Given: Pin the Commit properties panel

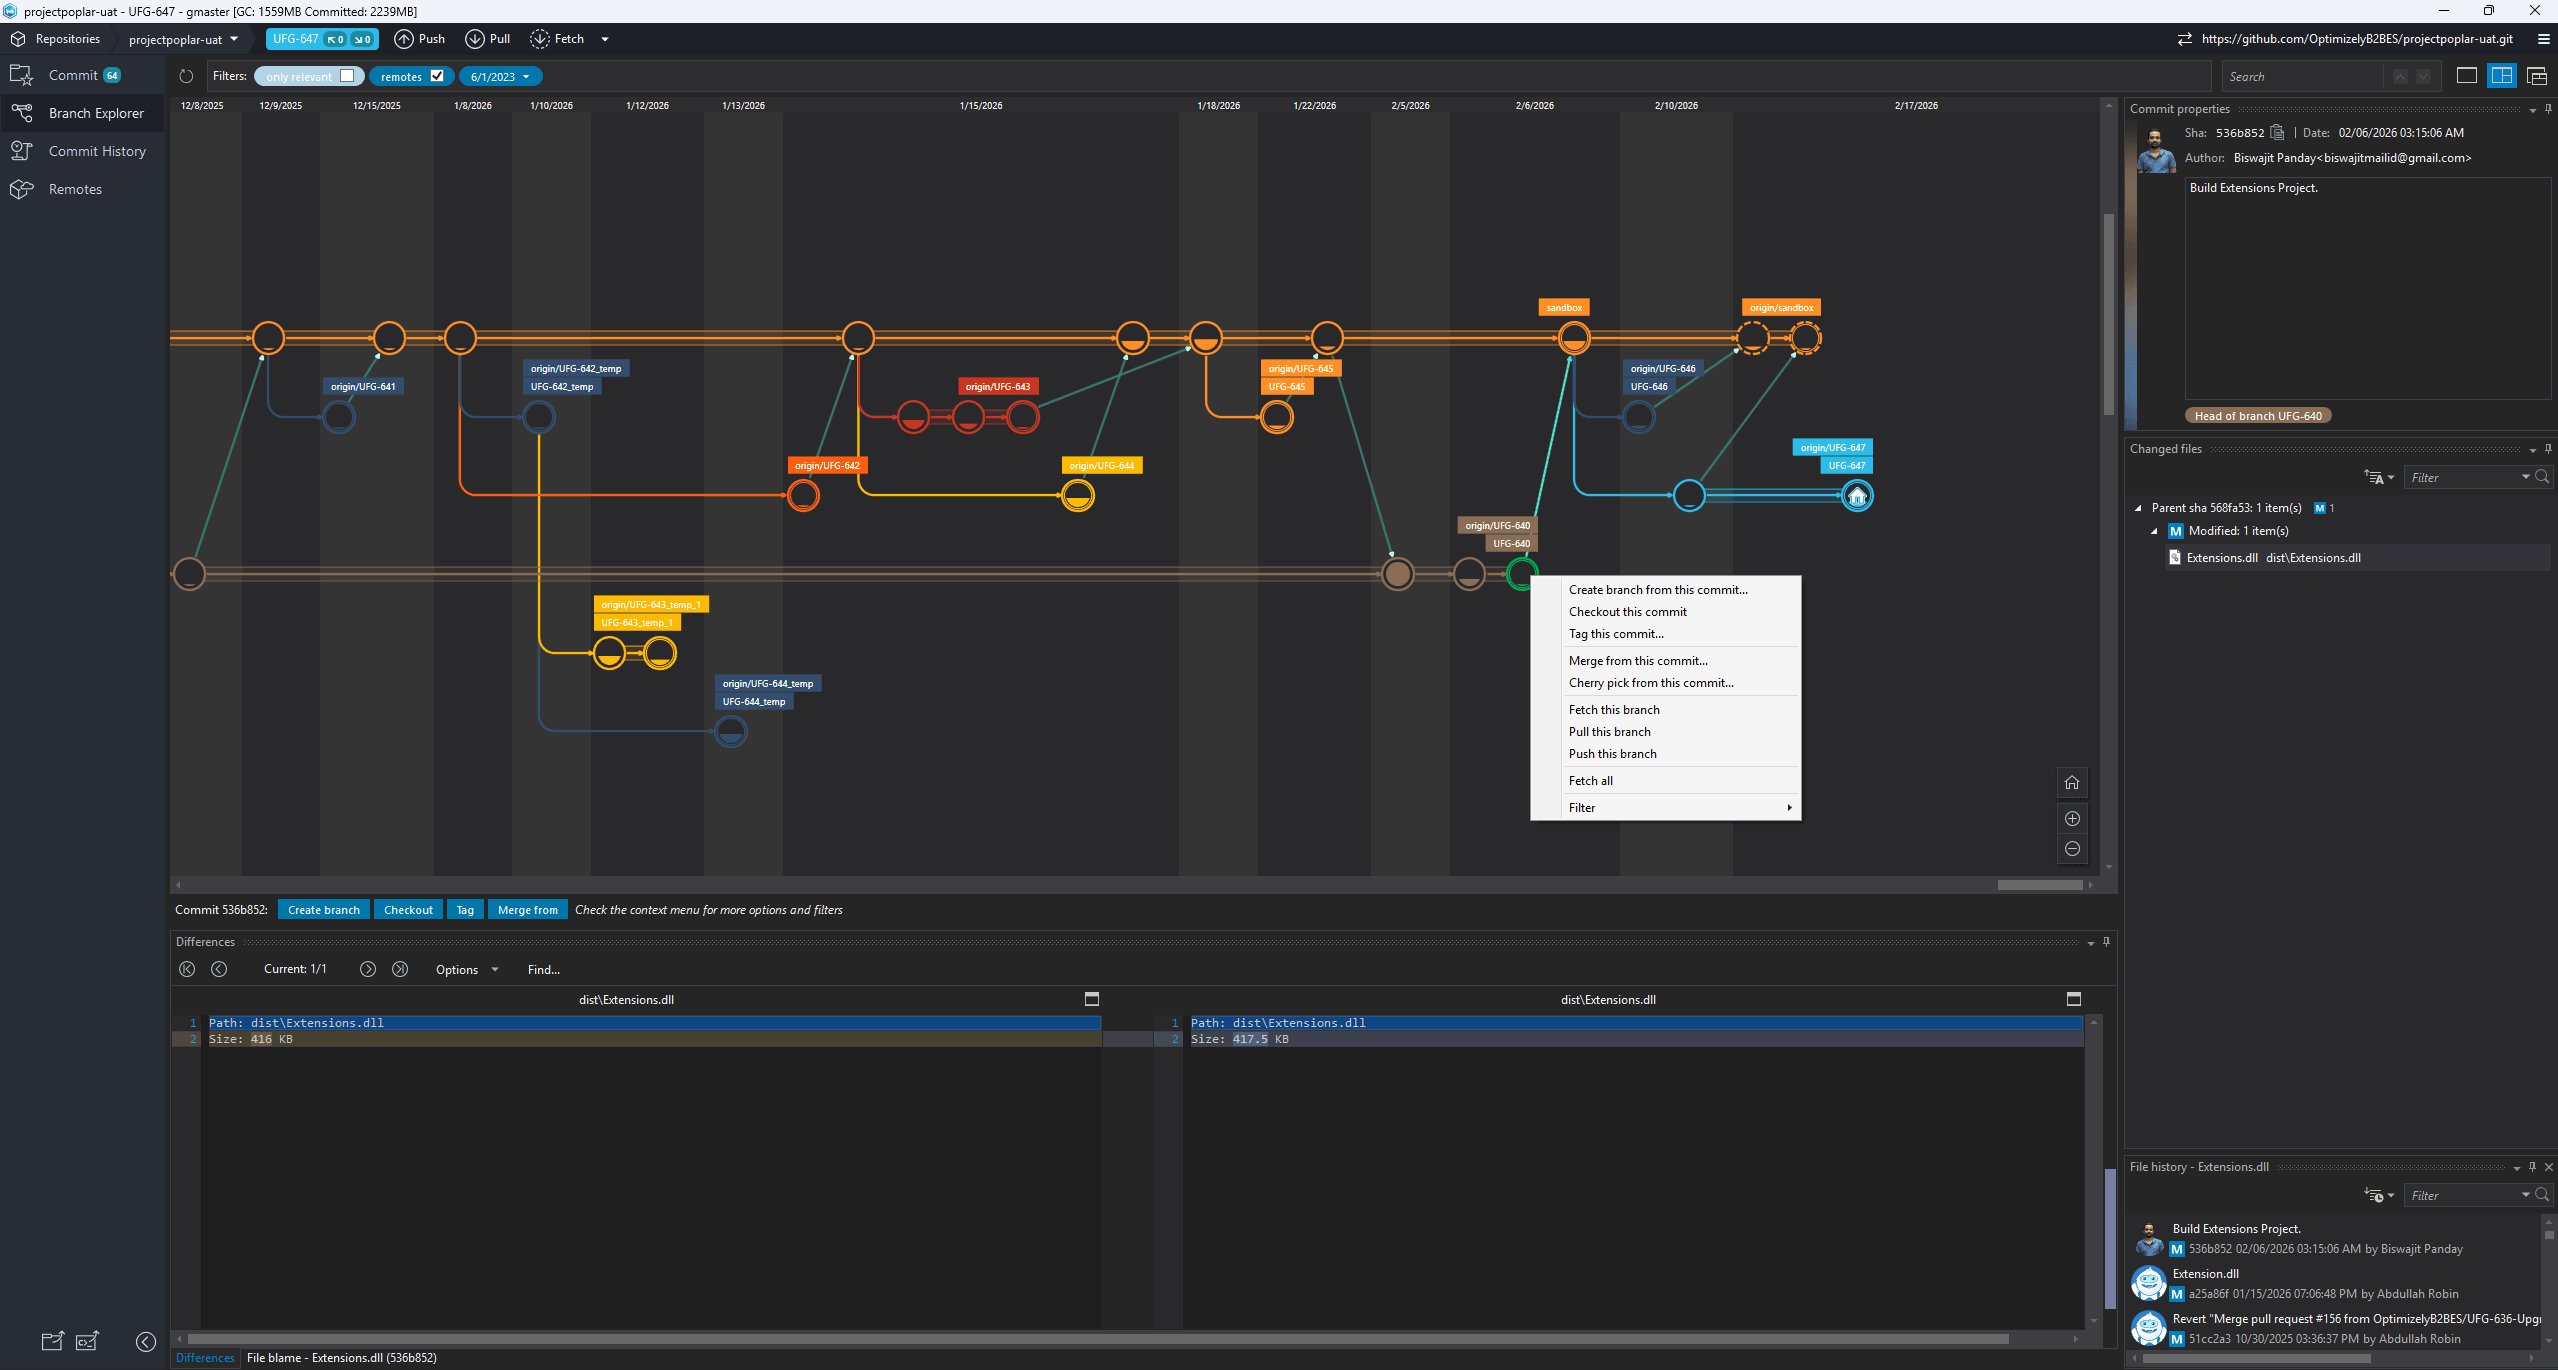Looking at the screenshot, I should click(2548, 109).
